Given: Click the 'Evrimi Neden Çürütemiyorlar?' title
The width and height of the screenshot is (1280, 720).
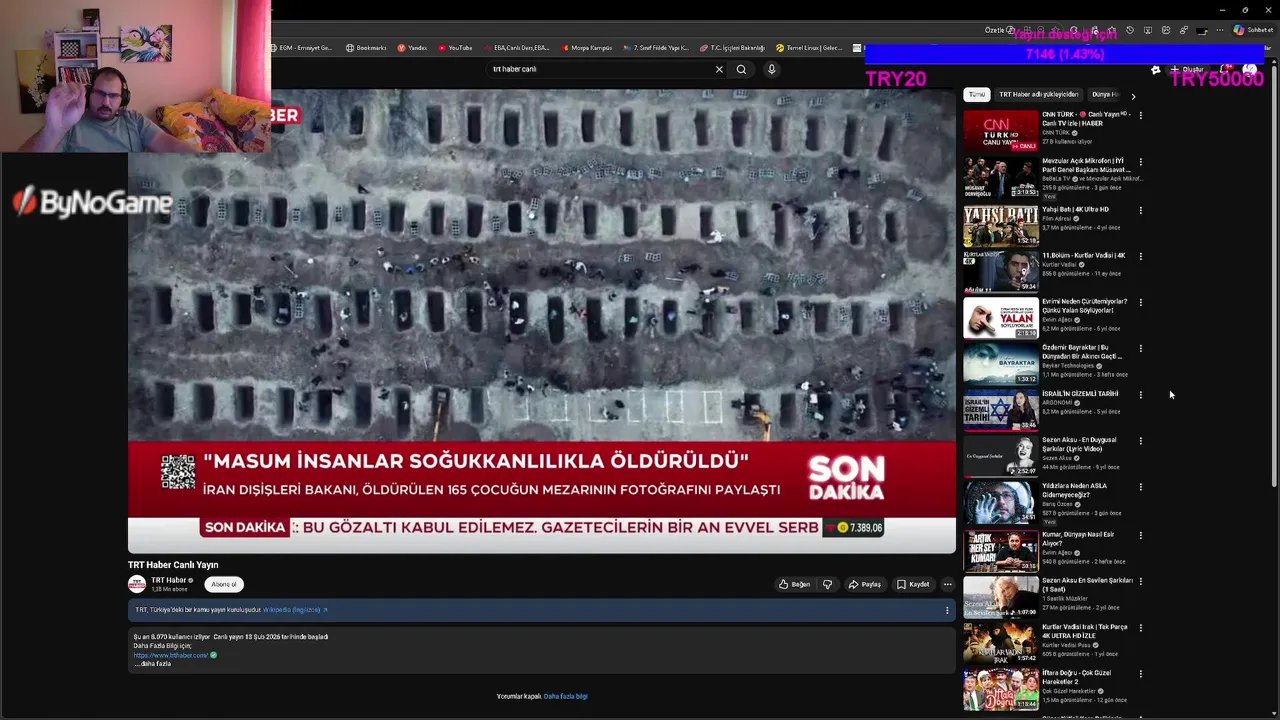Looking at the screenshot, I should 1085,306.
